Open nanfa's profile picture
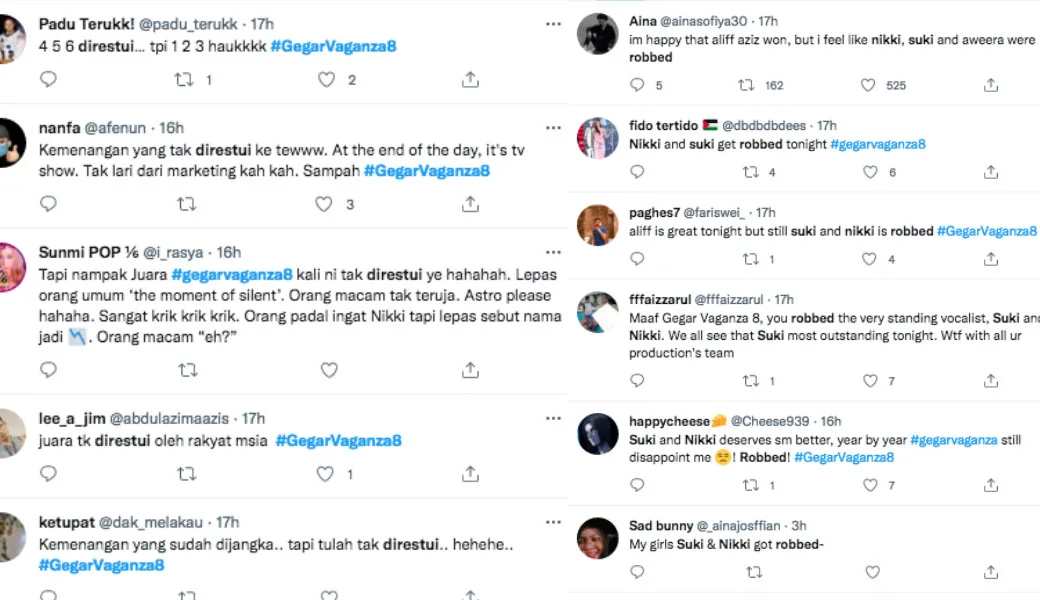This screenshot has height=600, width=1040. tap(10, 143)
